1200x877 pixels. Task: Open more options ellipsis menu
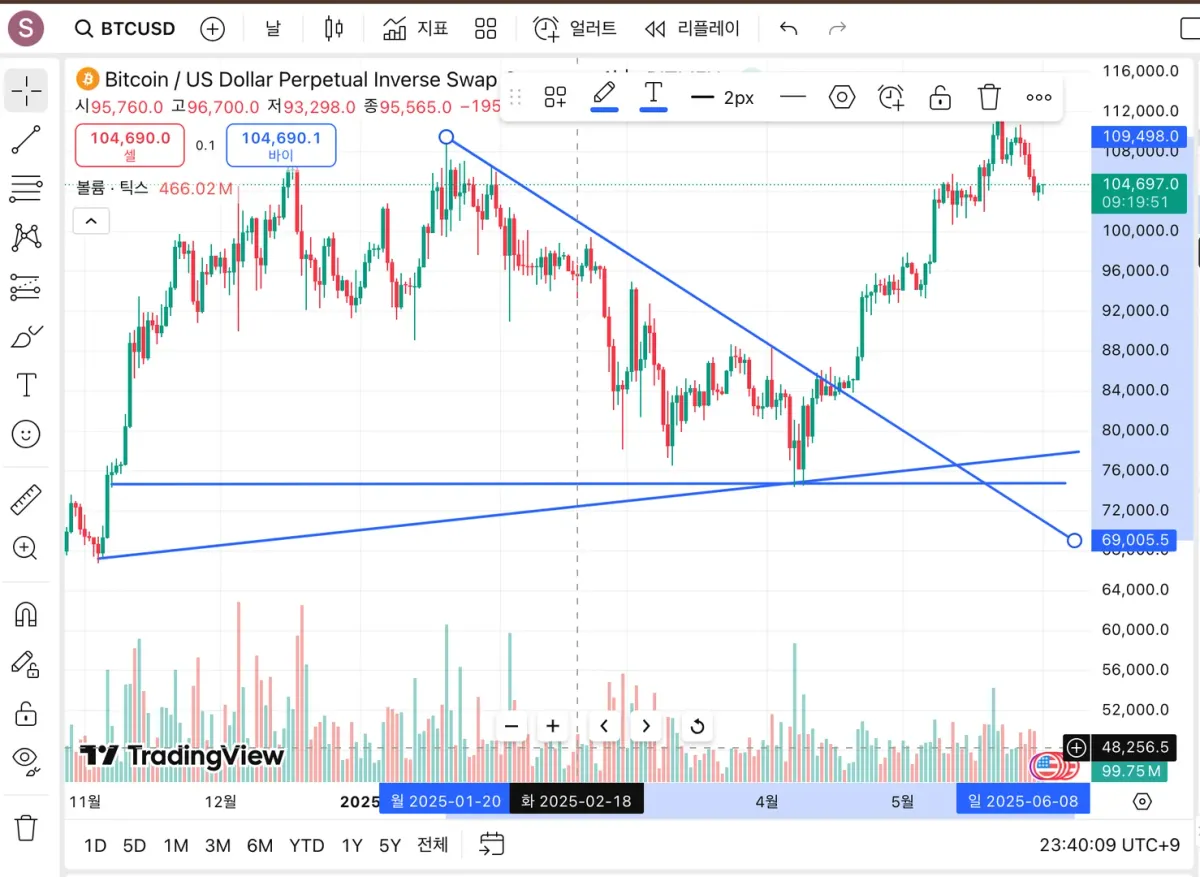(x=1039, y=97)
